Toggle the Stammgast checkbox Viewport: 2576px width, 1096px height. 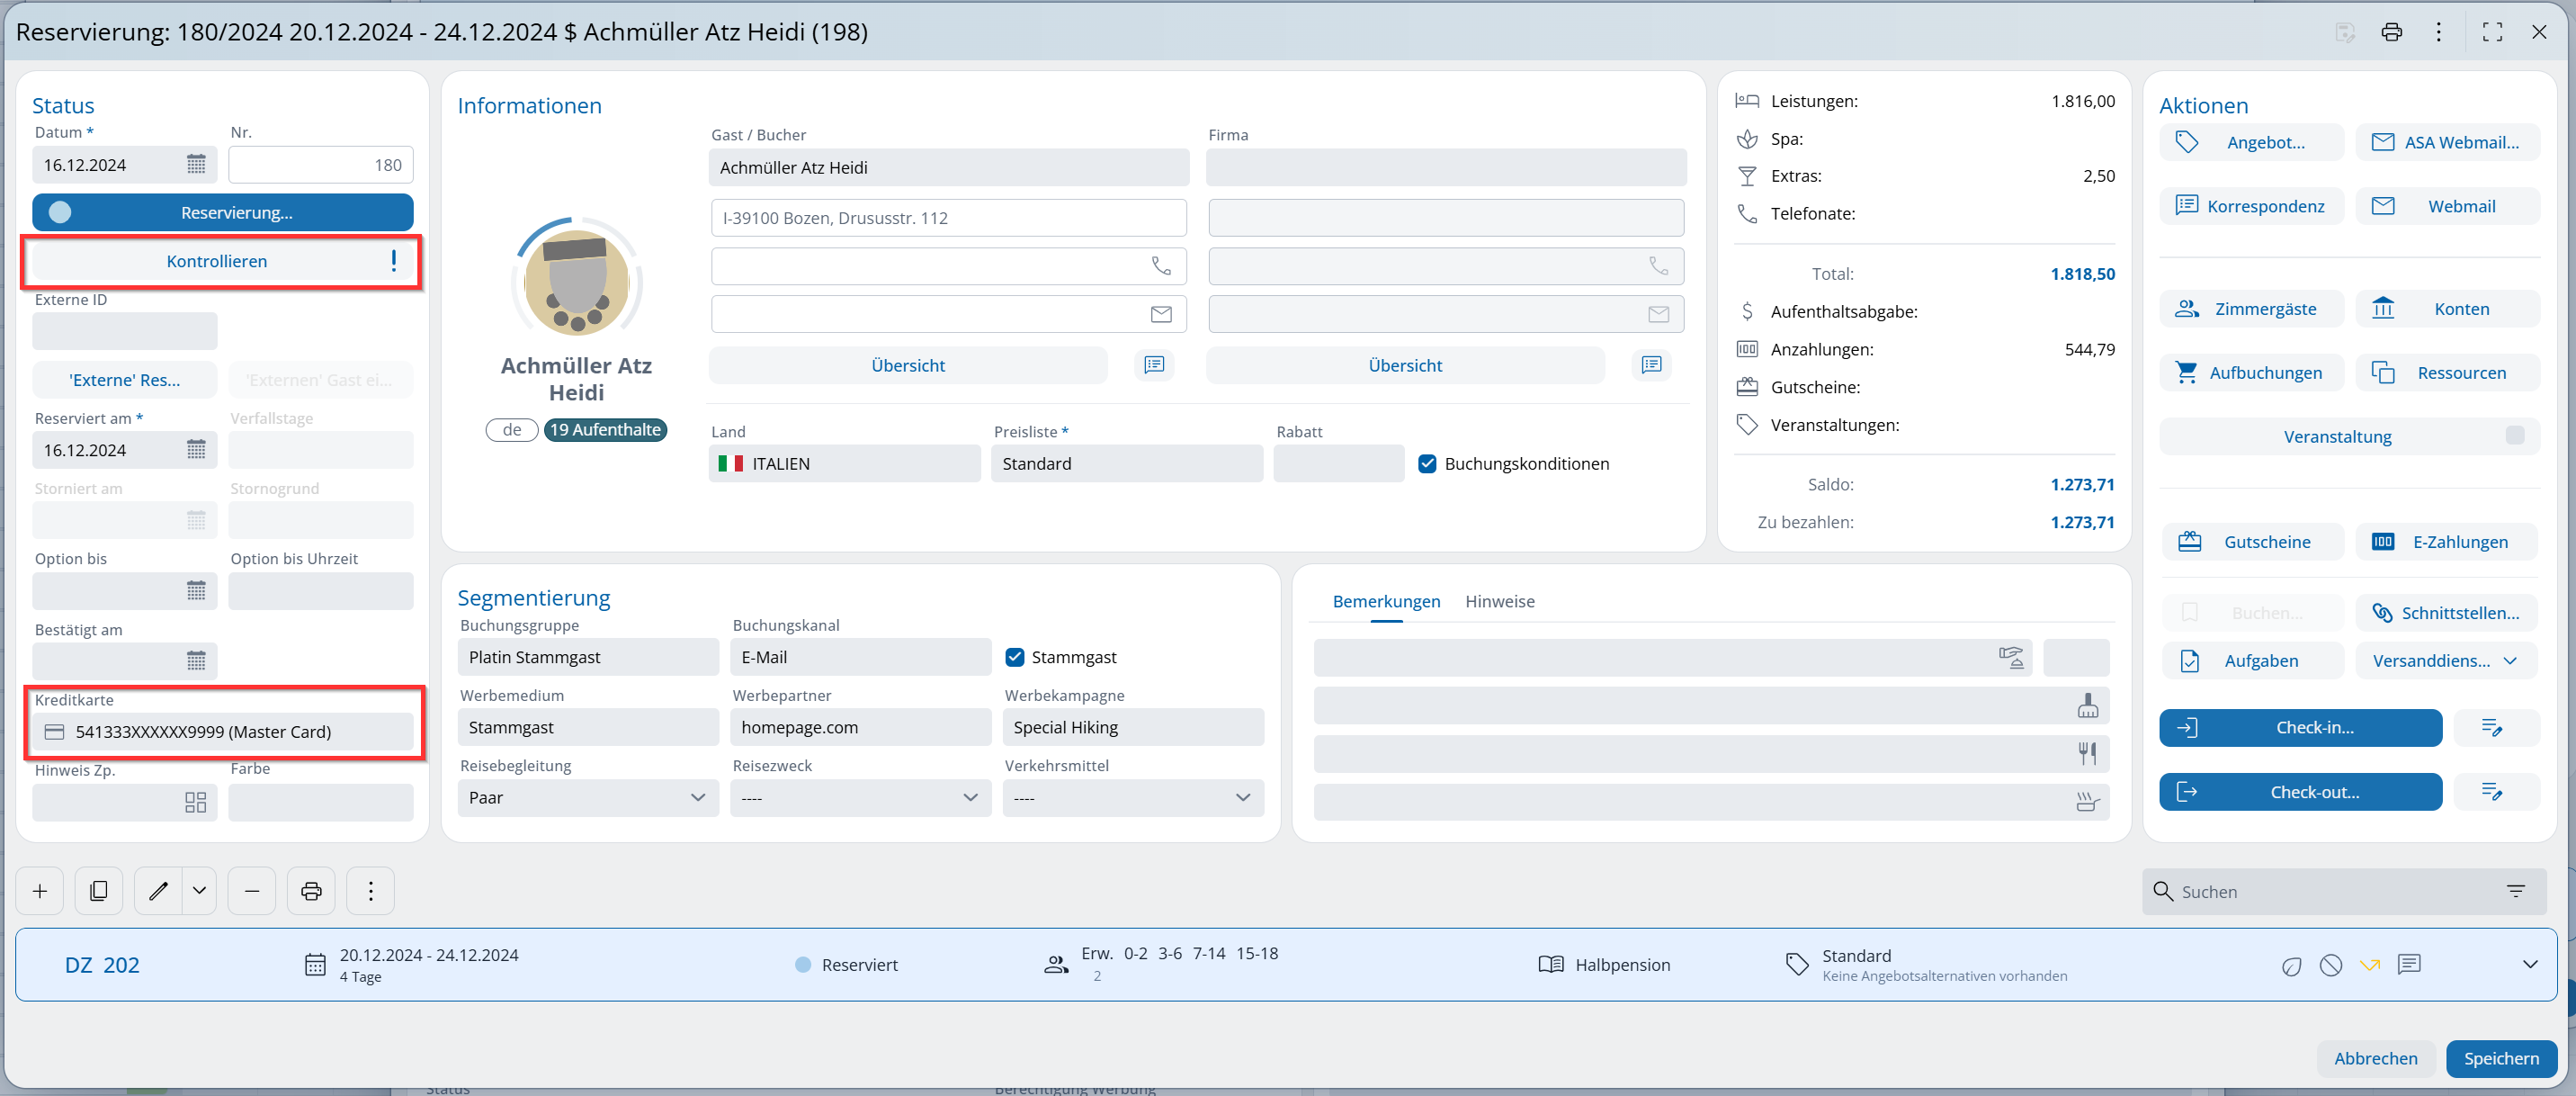[x=1015, y=657]
